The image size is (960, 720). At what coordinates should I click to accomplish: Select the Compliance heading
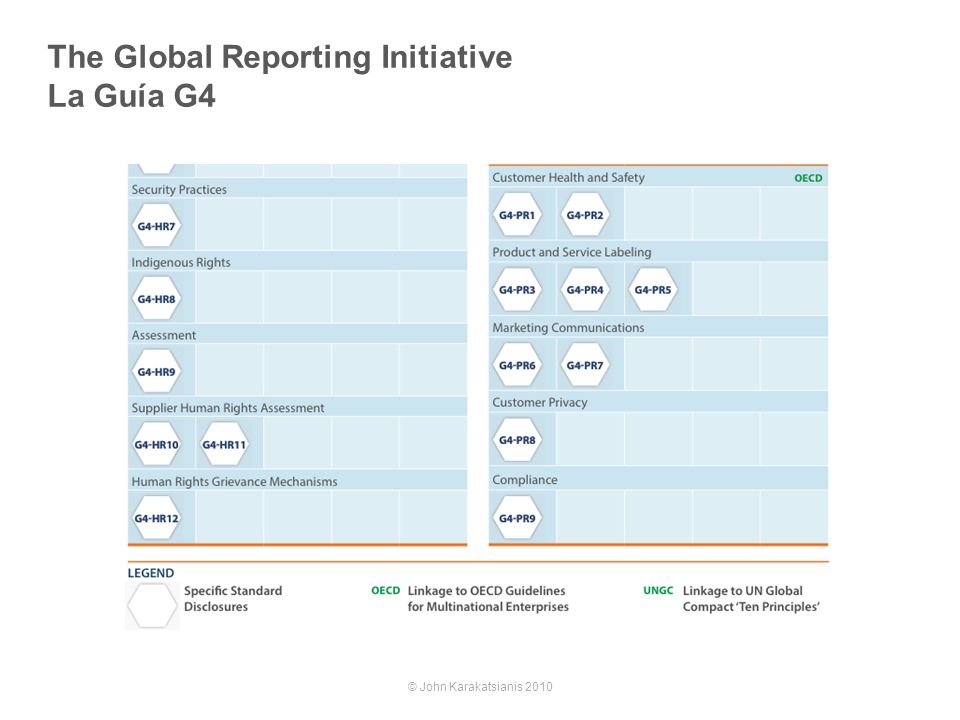(525, 480)
